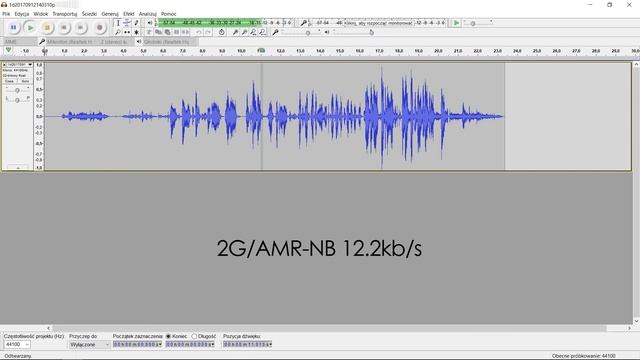Open the Pomoc menu

pyautogui.click(x=169, y=14)
